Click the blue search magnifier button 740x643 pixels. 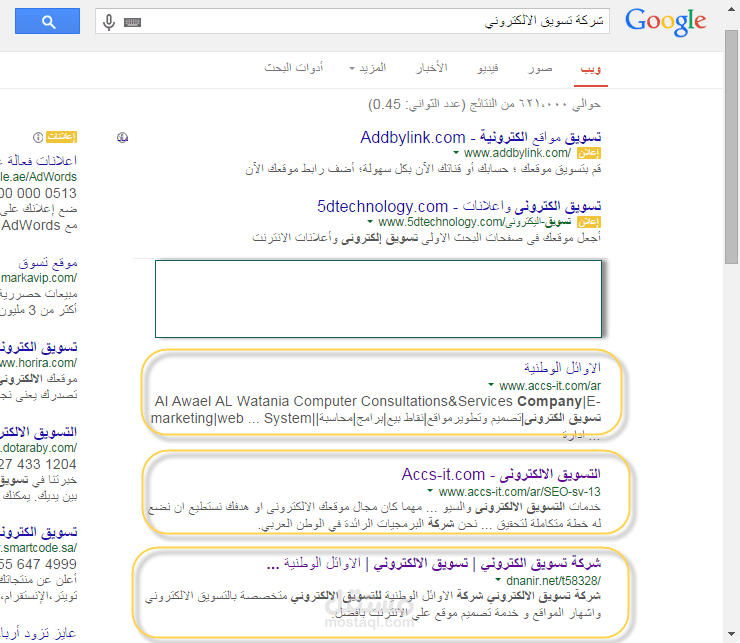(x=47, y=21)
